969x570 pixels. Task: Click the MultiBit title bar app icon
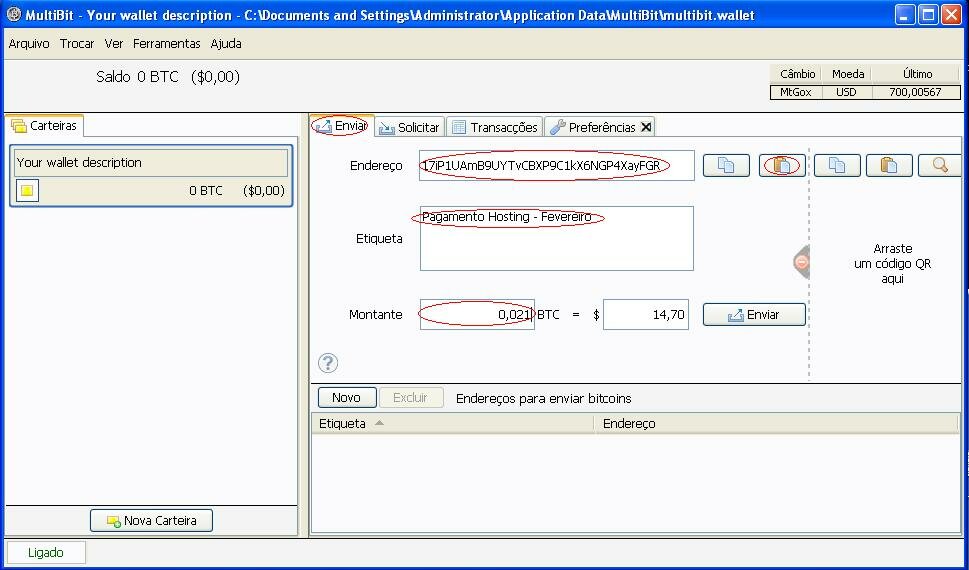click(x=14, y=14)
